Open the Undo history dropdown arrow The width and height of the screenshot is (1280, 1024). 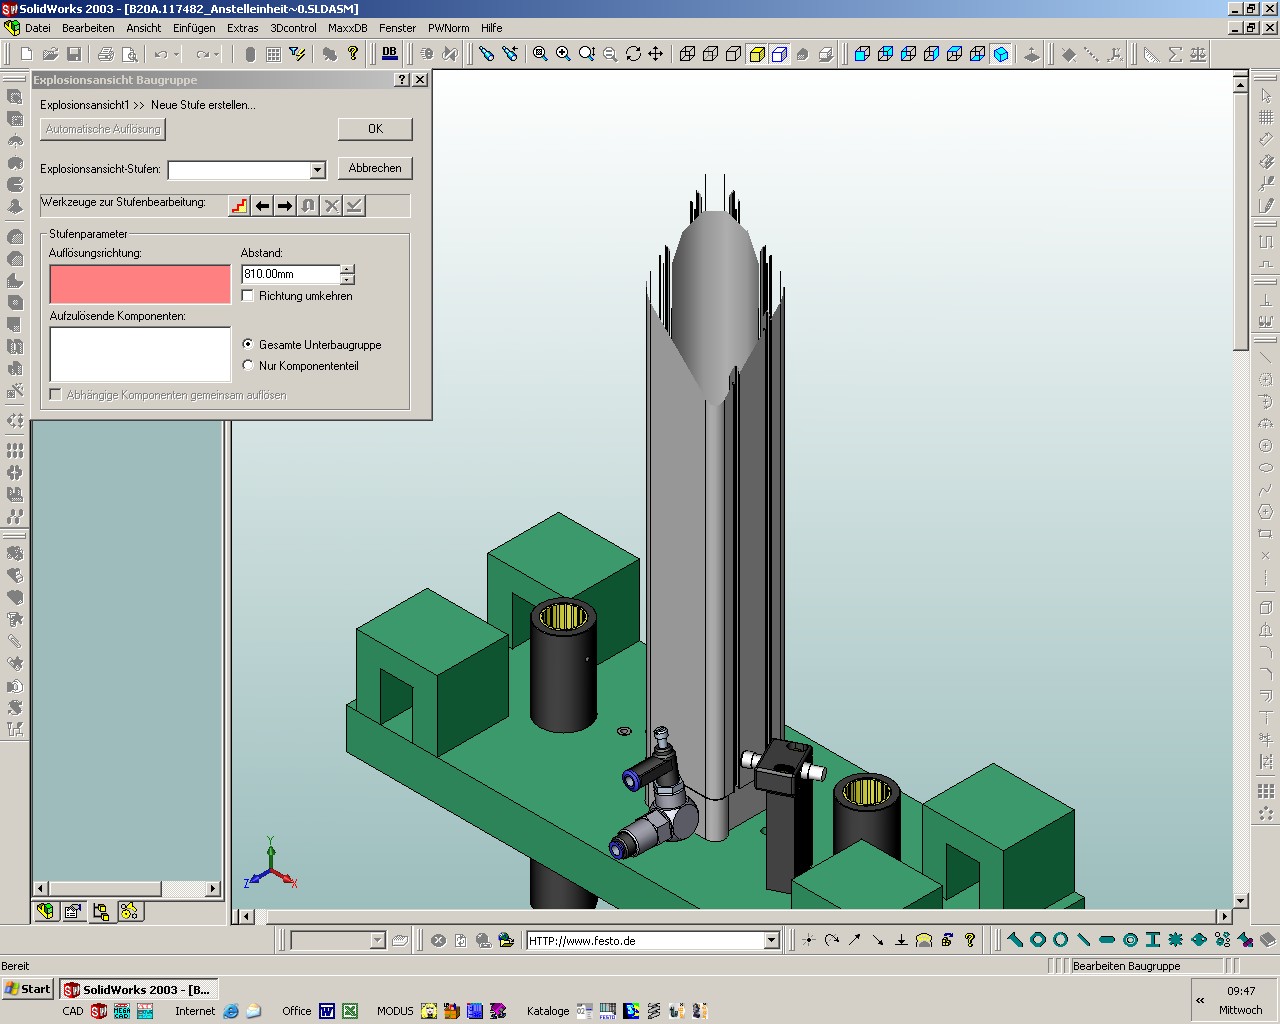click(x=177, y=54)
